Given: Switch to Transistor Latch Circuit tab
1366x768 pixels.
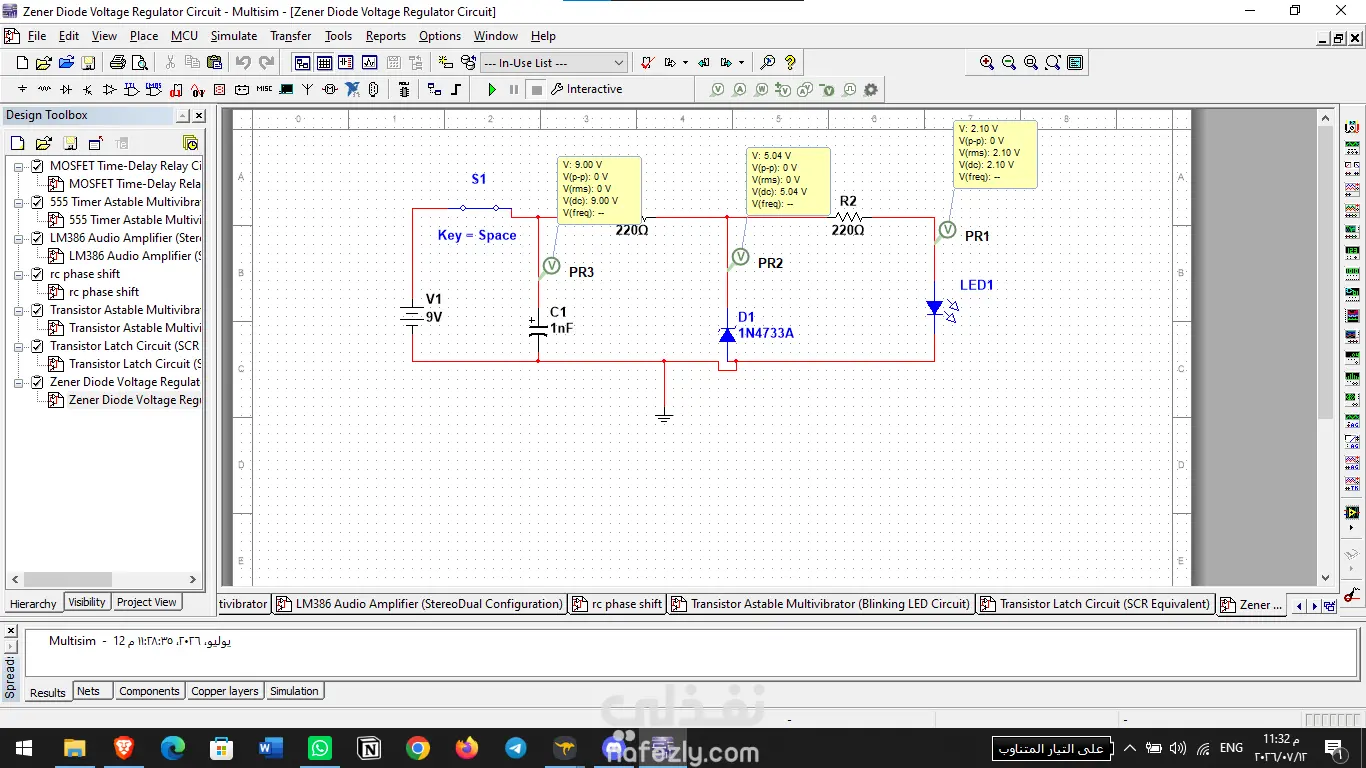Looking at the screenshot, I should [1094, 604].
